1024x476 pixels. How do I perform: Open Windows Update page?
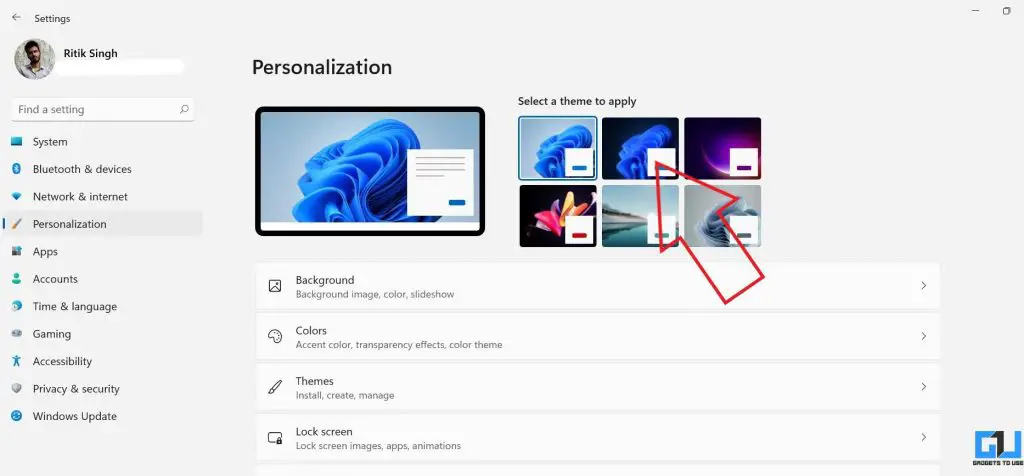(74, 416)
